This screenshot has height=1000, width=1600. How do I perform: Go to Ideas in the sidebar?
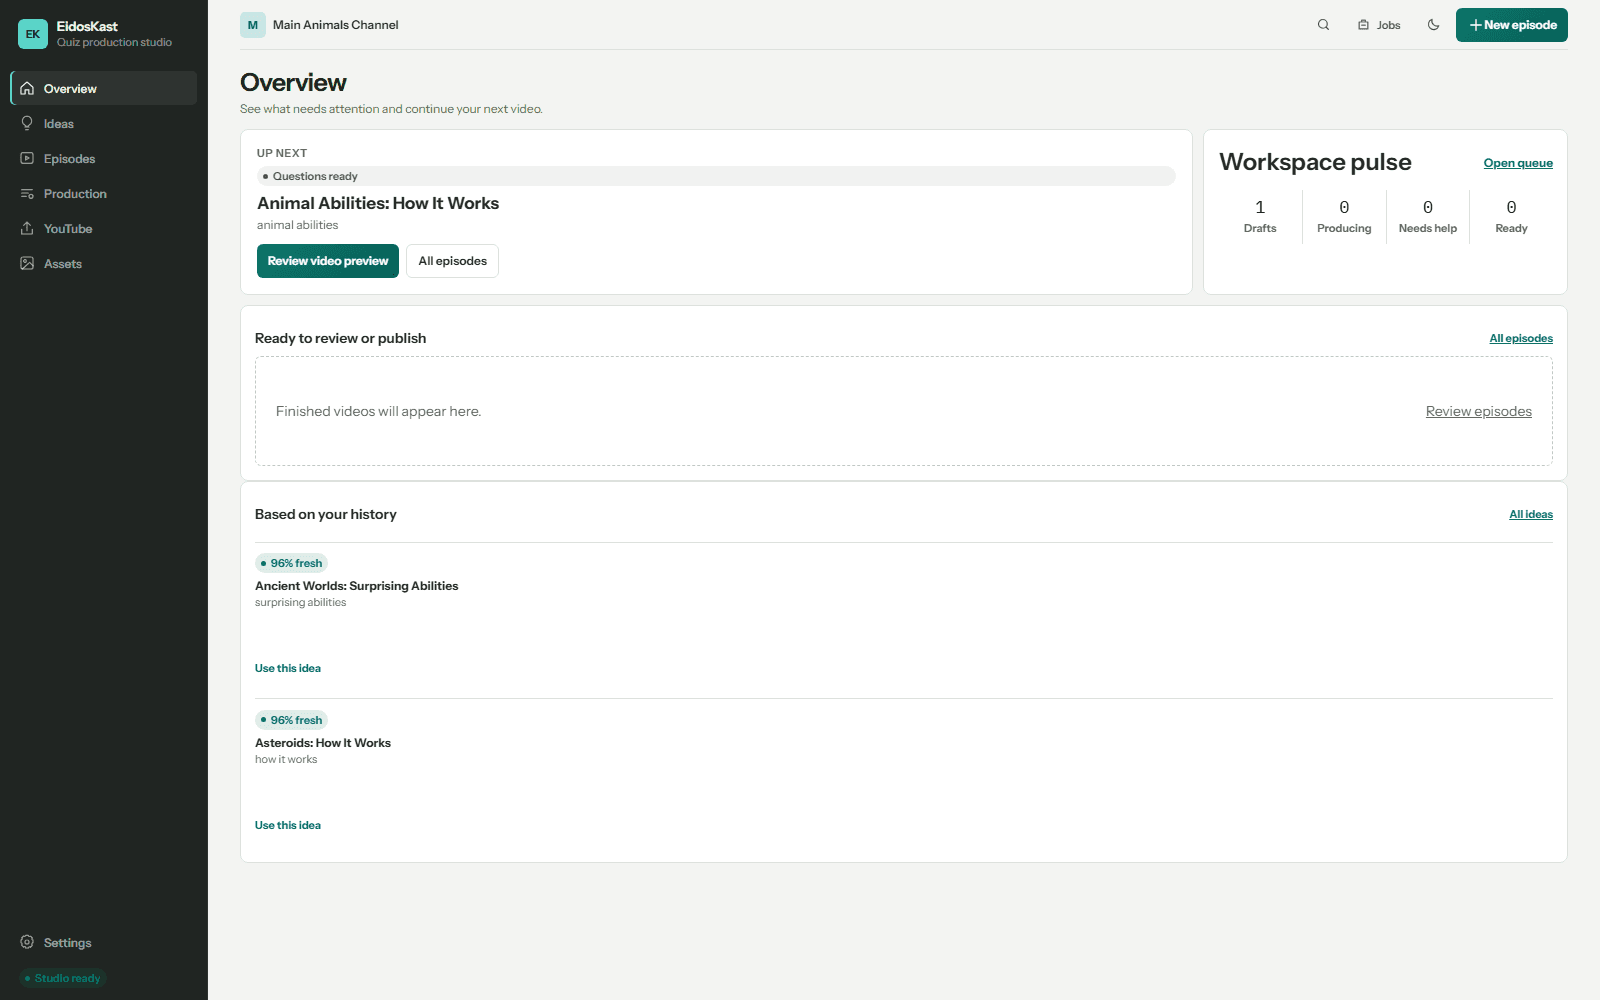(x=104, y=123)
